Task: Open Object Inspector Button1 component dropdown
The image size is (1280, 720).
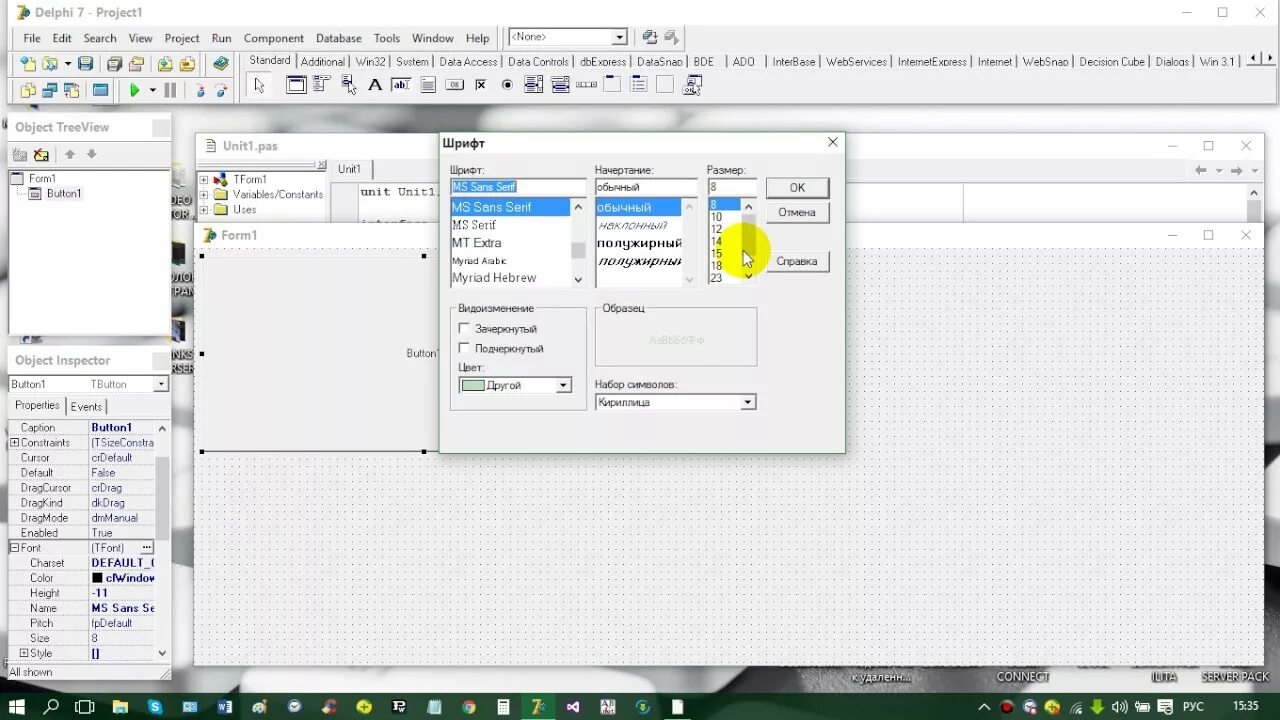Action: point(161,384)
